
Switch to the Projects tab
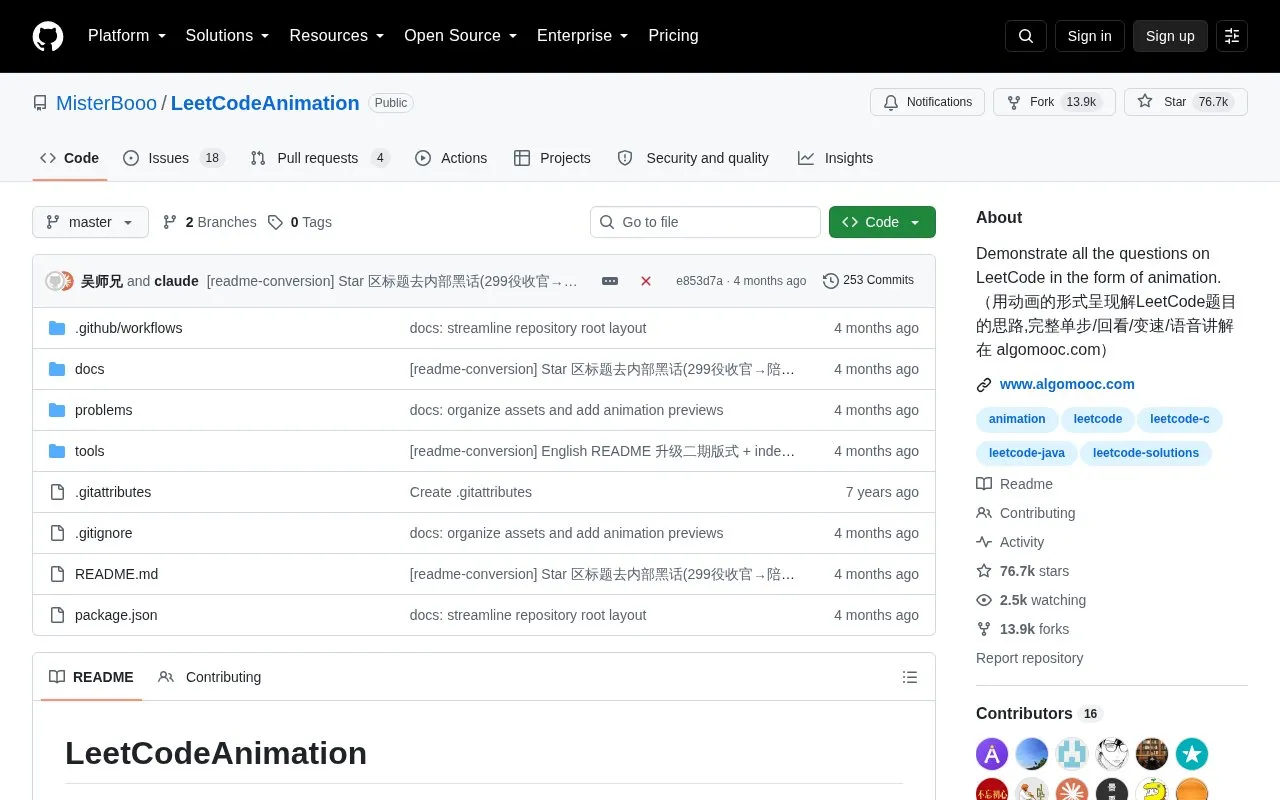pyautogui.click(x=552, y=158)
